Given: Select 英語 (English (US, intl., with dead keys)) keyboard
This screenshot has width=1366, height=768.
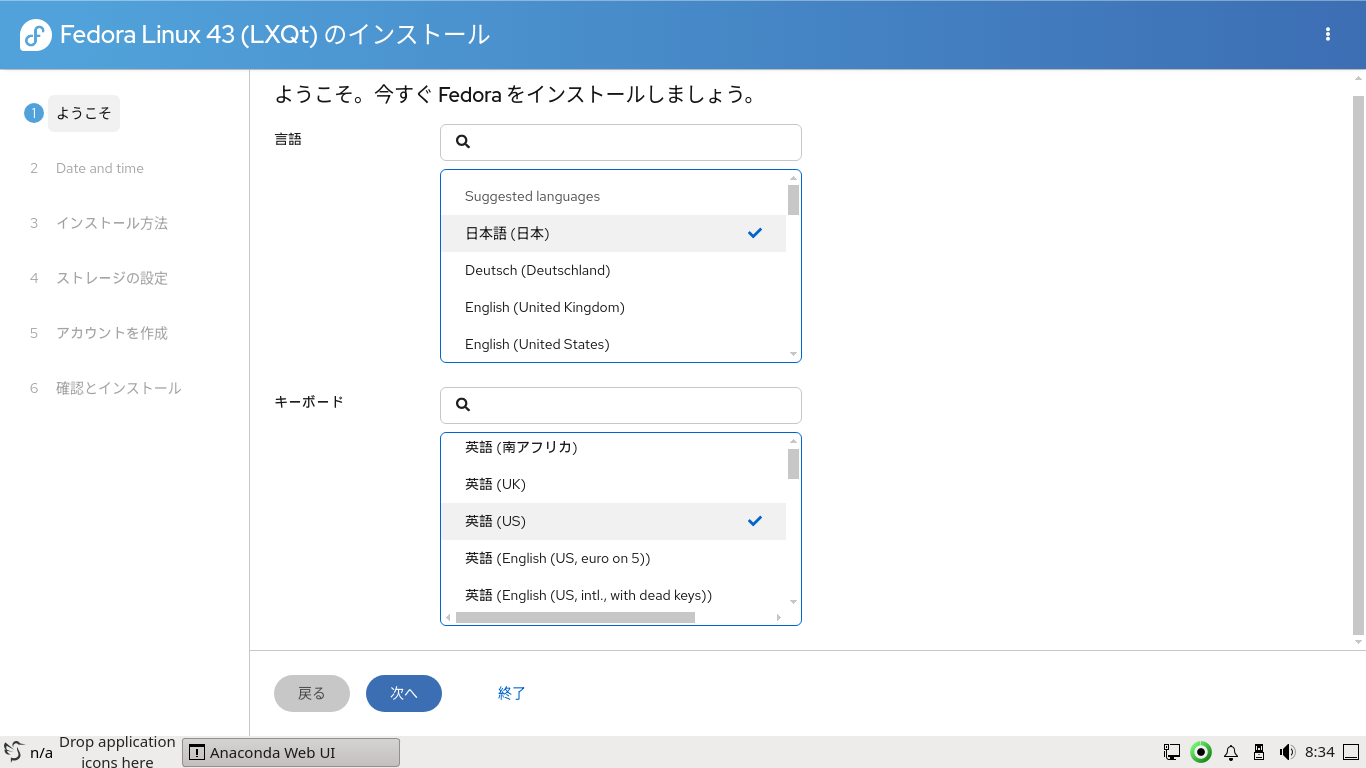Looking at the screenshot, I should pos(613,595).
